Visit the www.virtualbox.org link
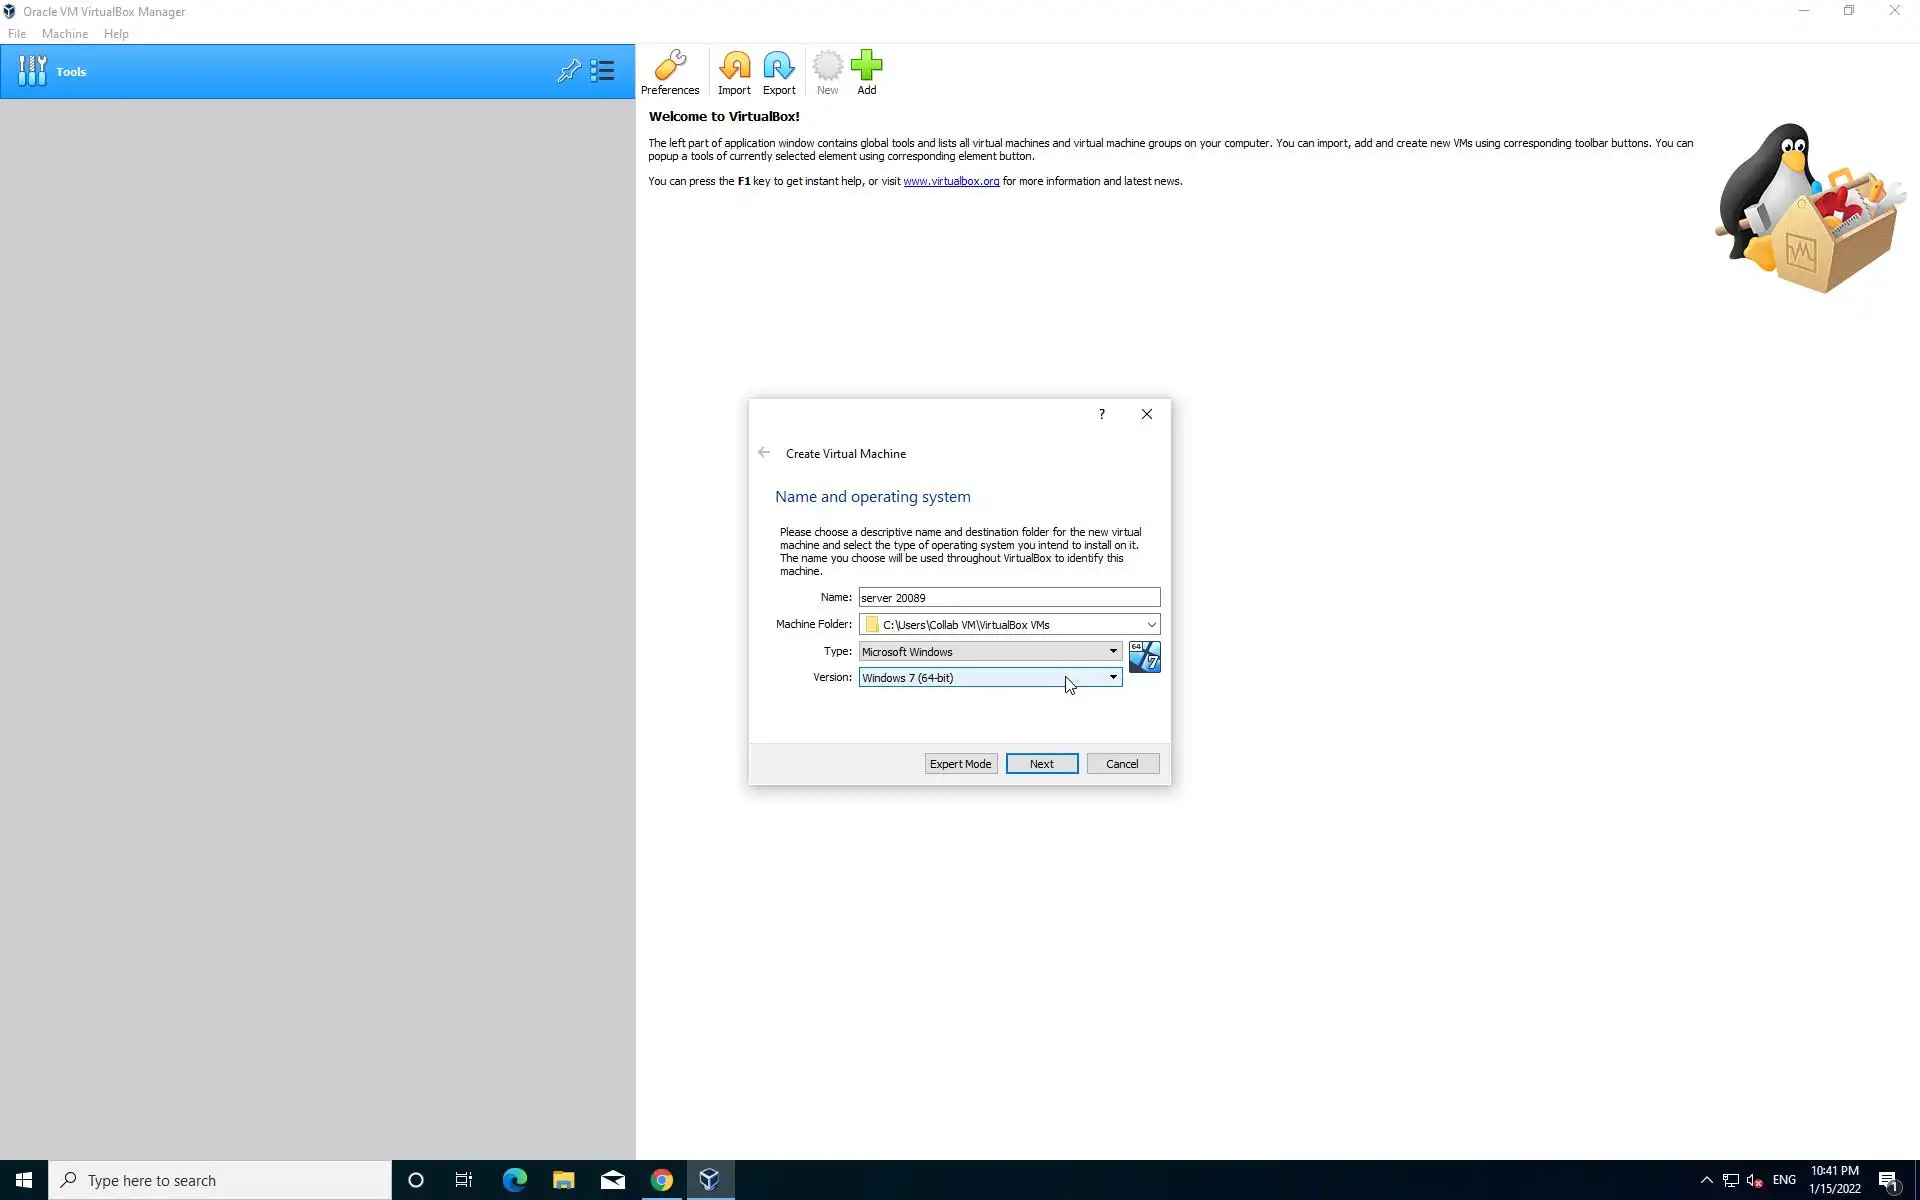 click(950, 181)
